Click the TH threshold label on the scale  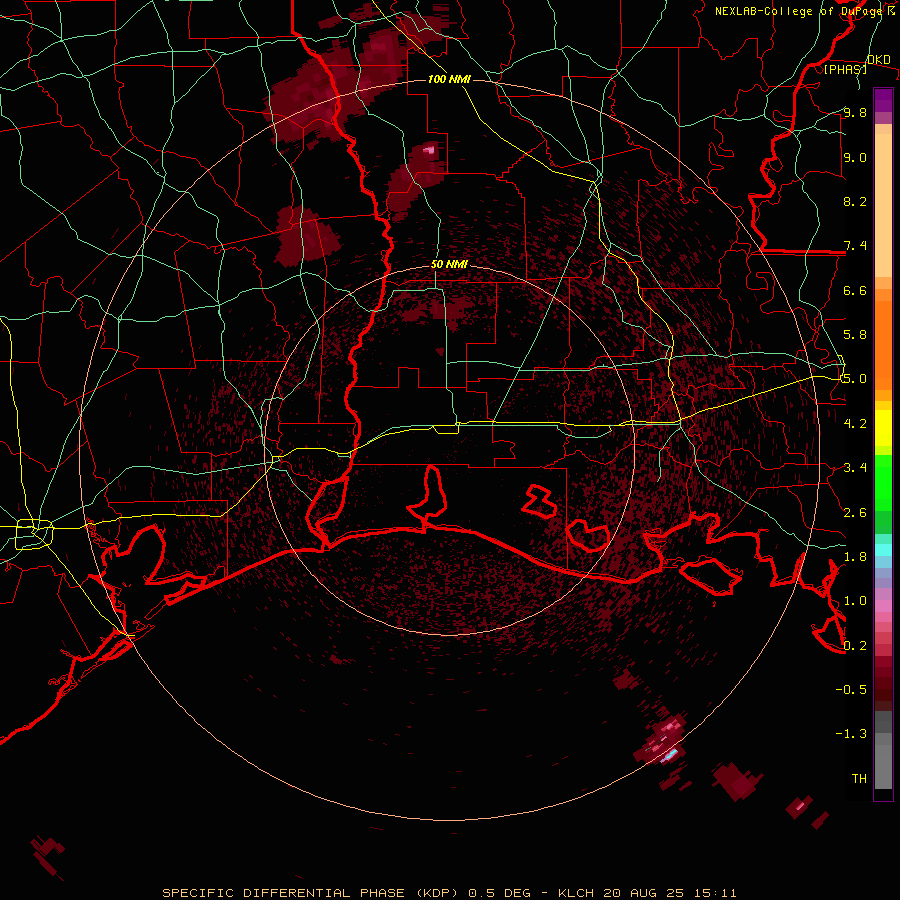pyautogui.click(x=859, y=779)
